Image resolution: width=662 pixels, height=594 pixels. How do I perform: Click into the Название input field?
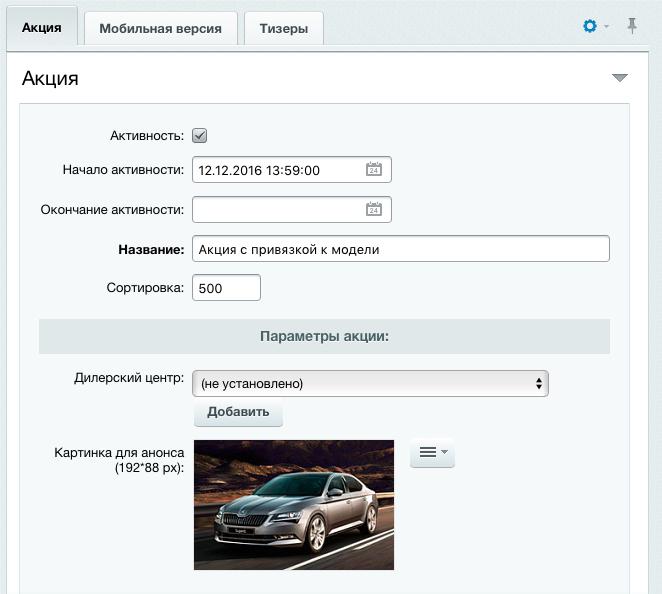click(401, 249)
